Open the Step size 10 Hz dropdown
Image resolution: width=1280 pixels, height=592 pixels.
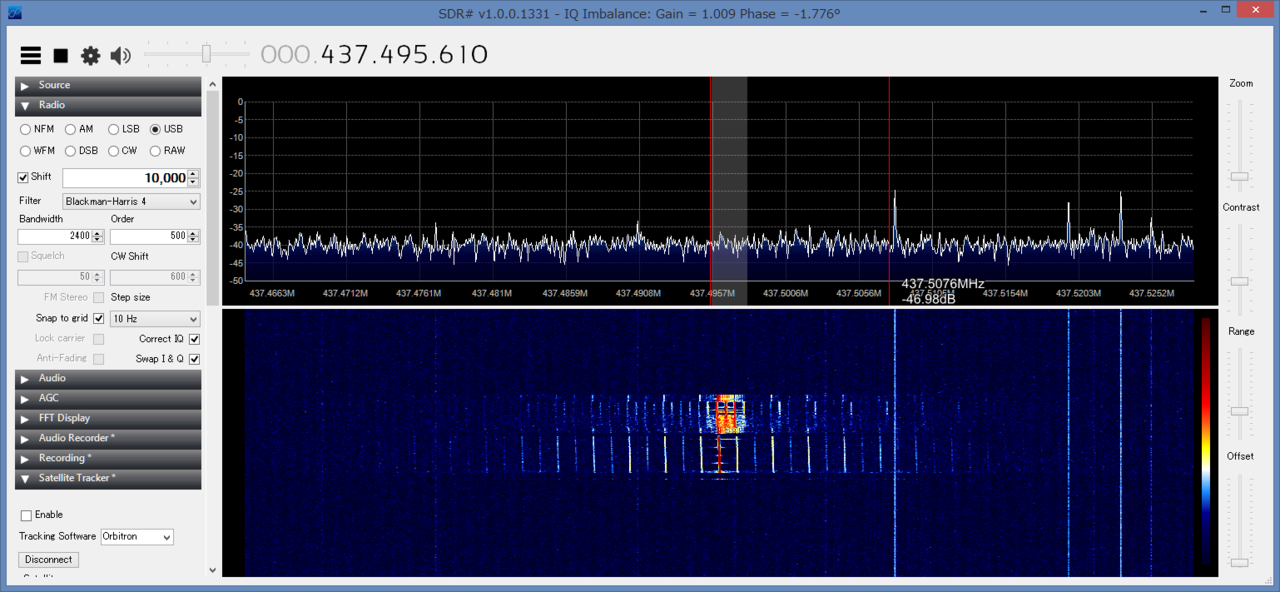point(155,319)
